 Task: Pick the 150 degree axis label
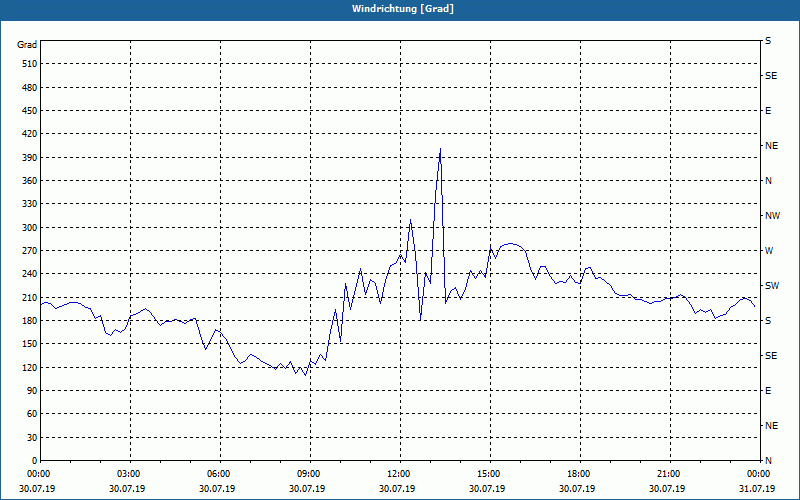pyautogui.click(x=30, y=344)
